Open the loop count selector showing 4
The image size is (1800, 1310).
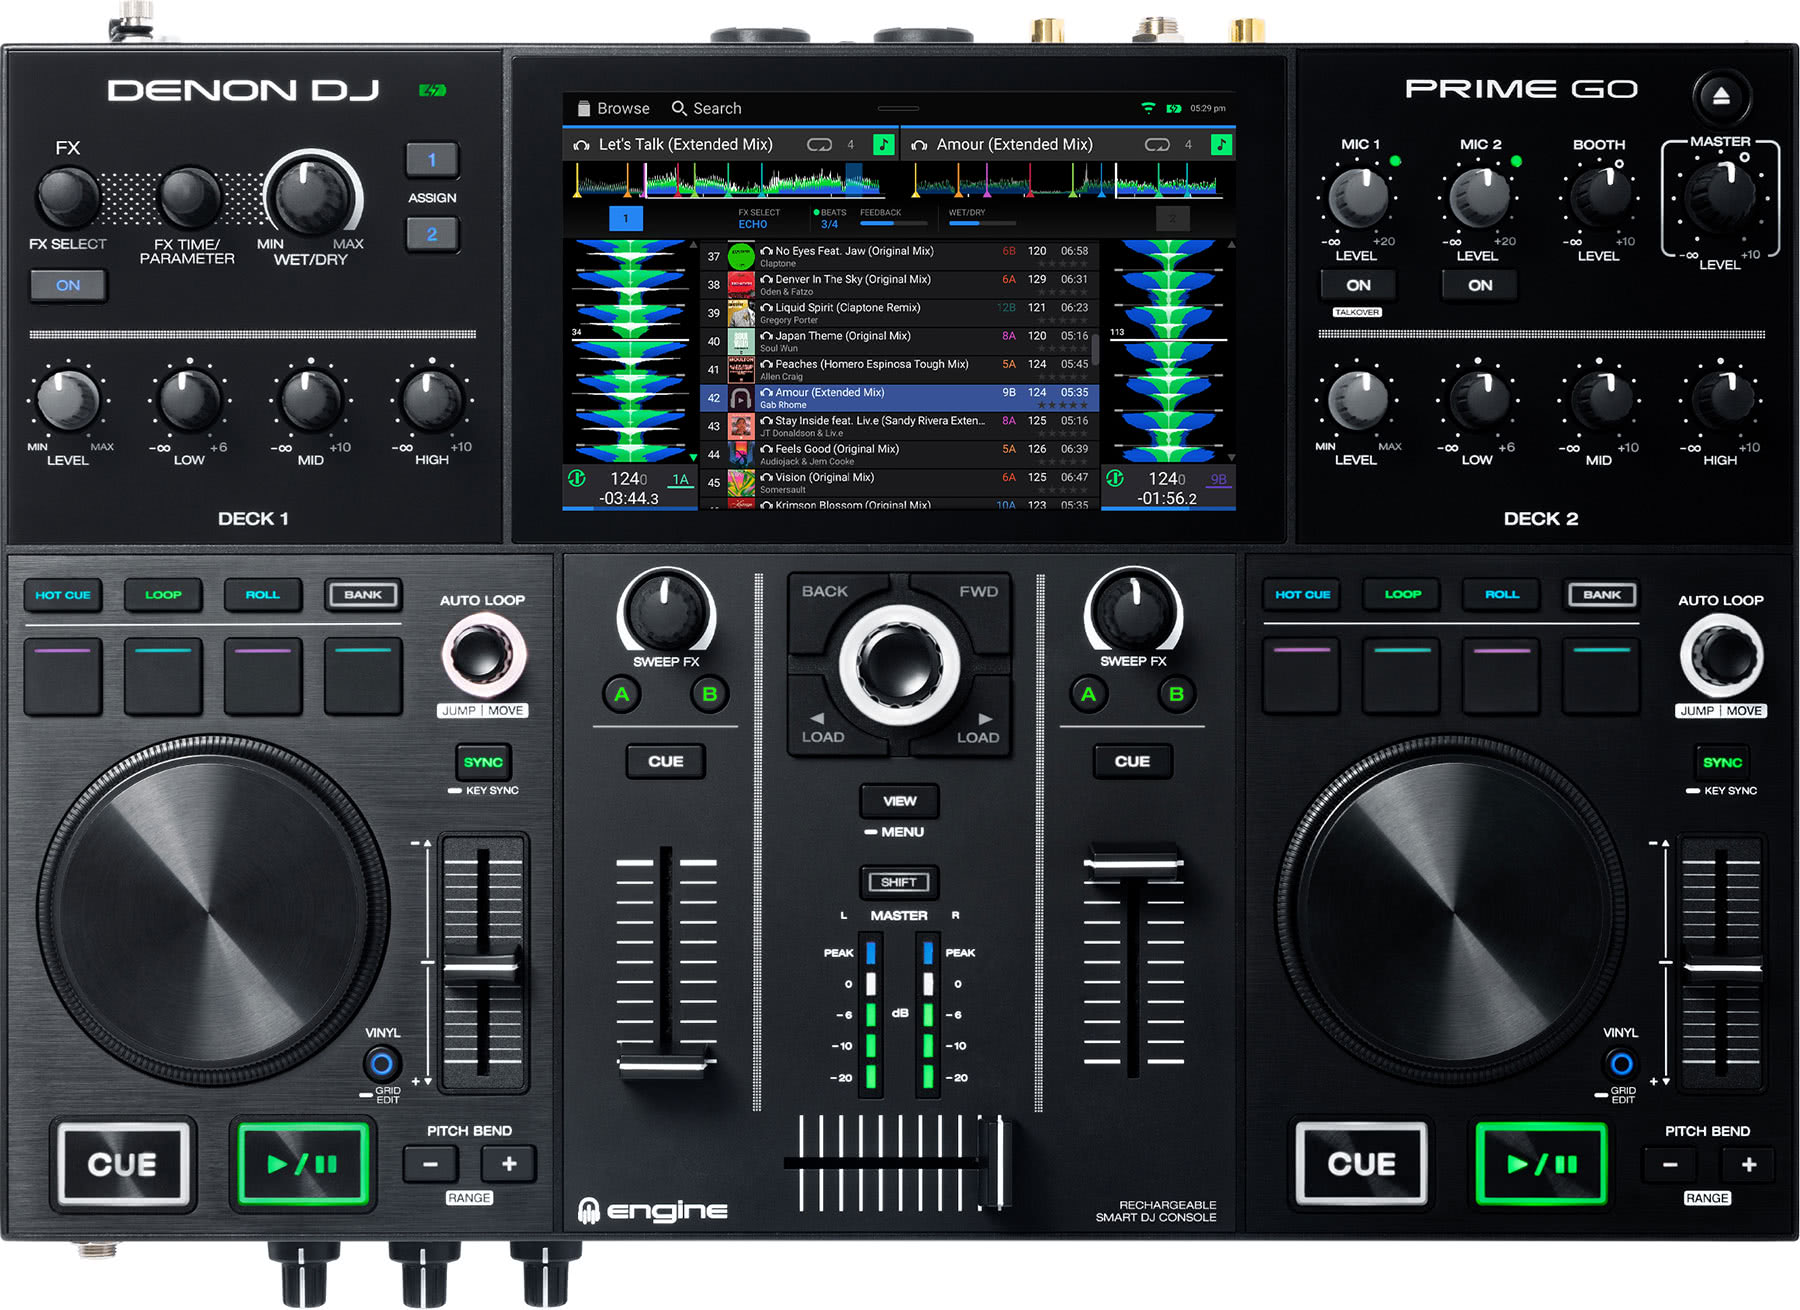point(849,144)
